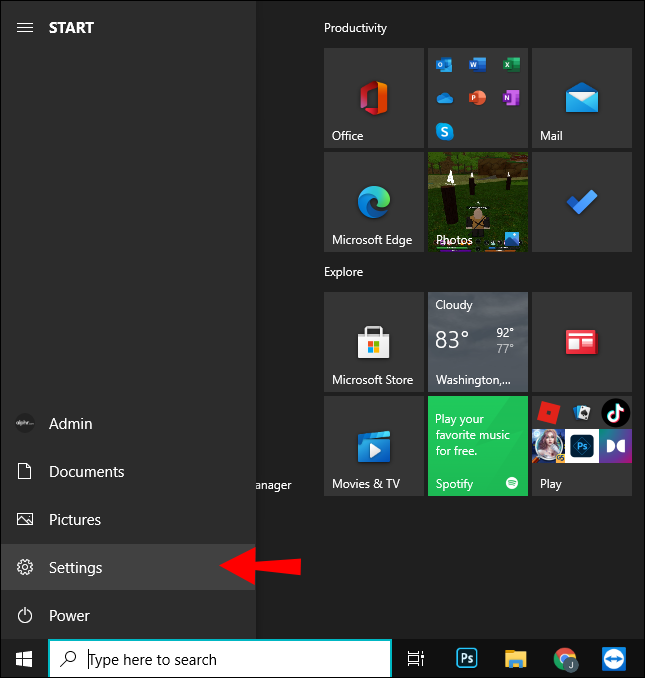Open TikTok in the Play tile
Viewport: 645px width, 678px height.
pyautogui.click(x=616, y=413)
